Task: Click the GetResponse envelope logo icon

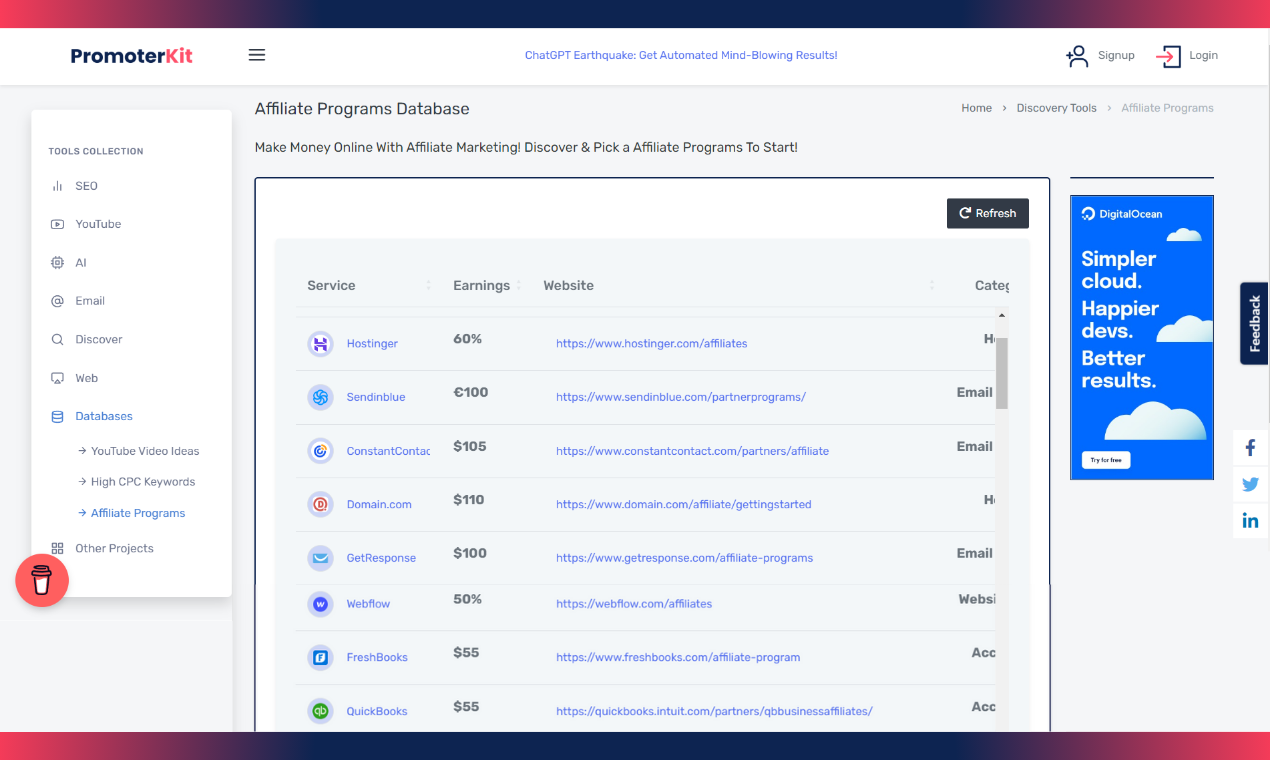Action: tap(320, 558)
